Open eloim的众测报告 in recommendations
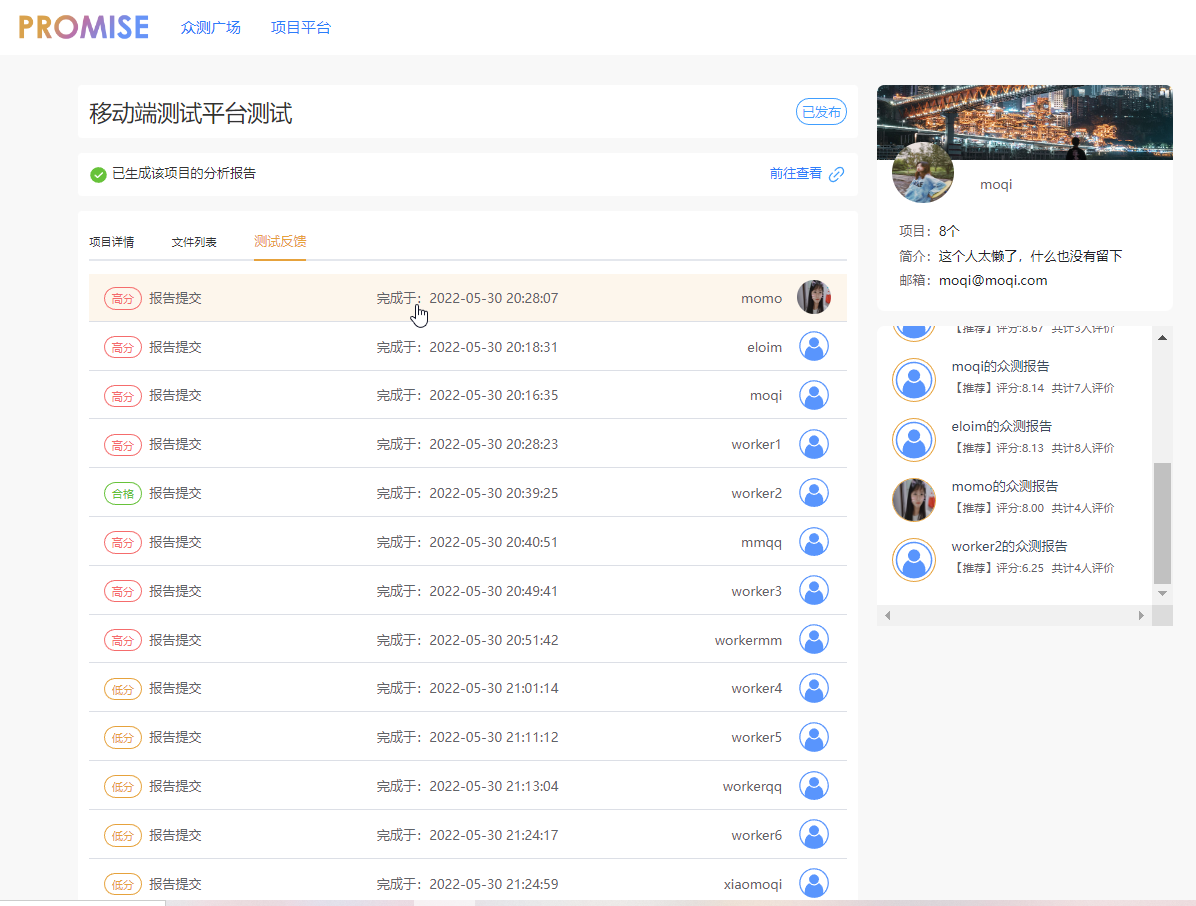Screen dimensions: 1196x906 [1001, 426]
